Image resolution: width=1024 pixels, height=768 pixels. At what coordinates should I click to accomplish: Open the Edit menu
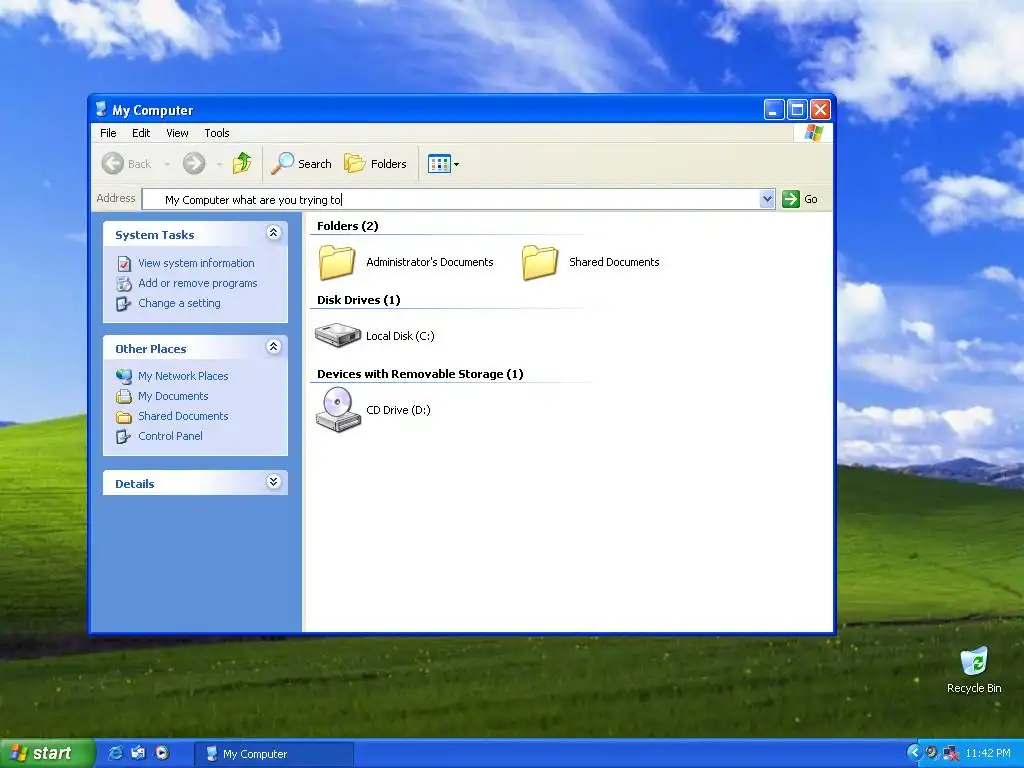pyautogui.click(x=140, y=133)
